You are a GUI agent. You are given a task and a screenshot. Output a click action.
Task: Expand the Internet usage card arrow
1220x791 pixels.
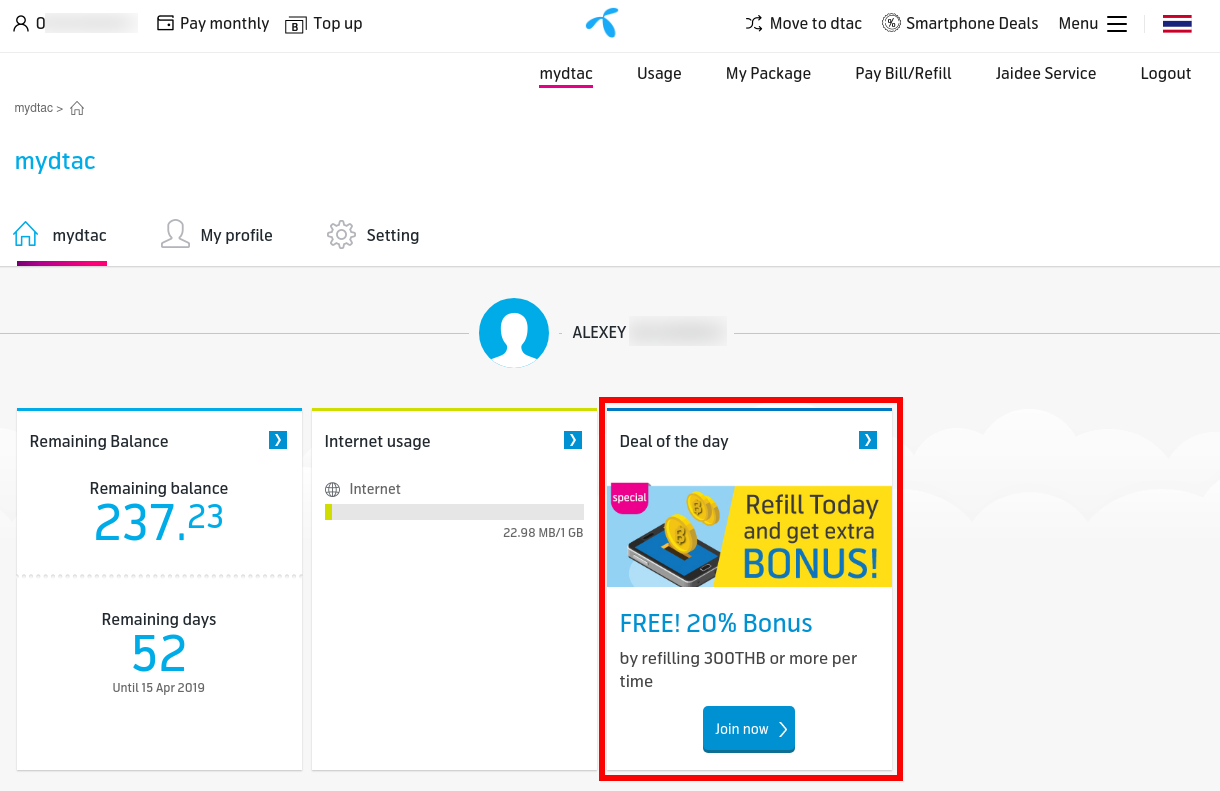pos(573,440)
